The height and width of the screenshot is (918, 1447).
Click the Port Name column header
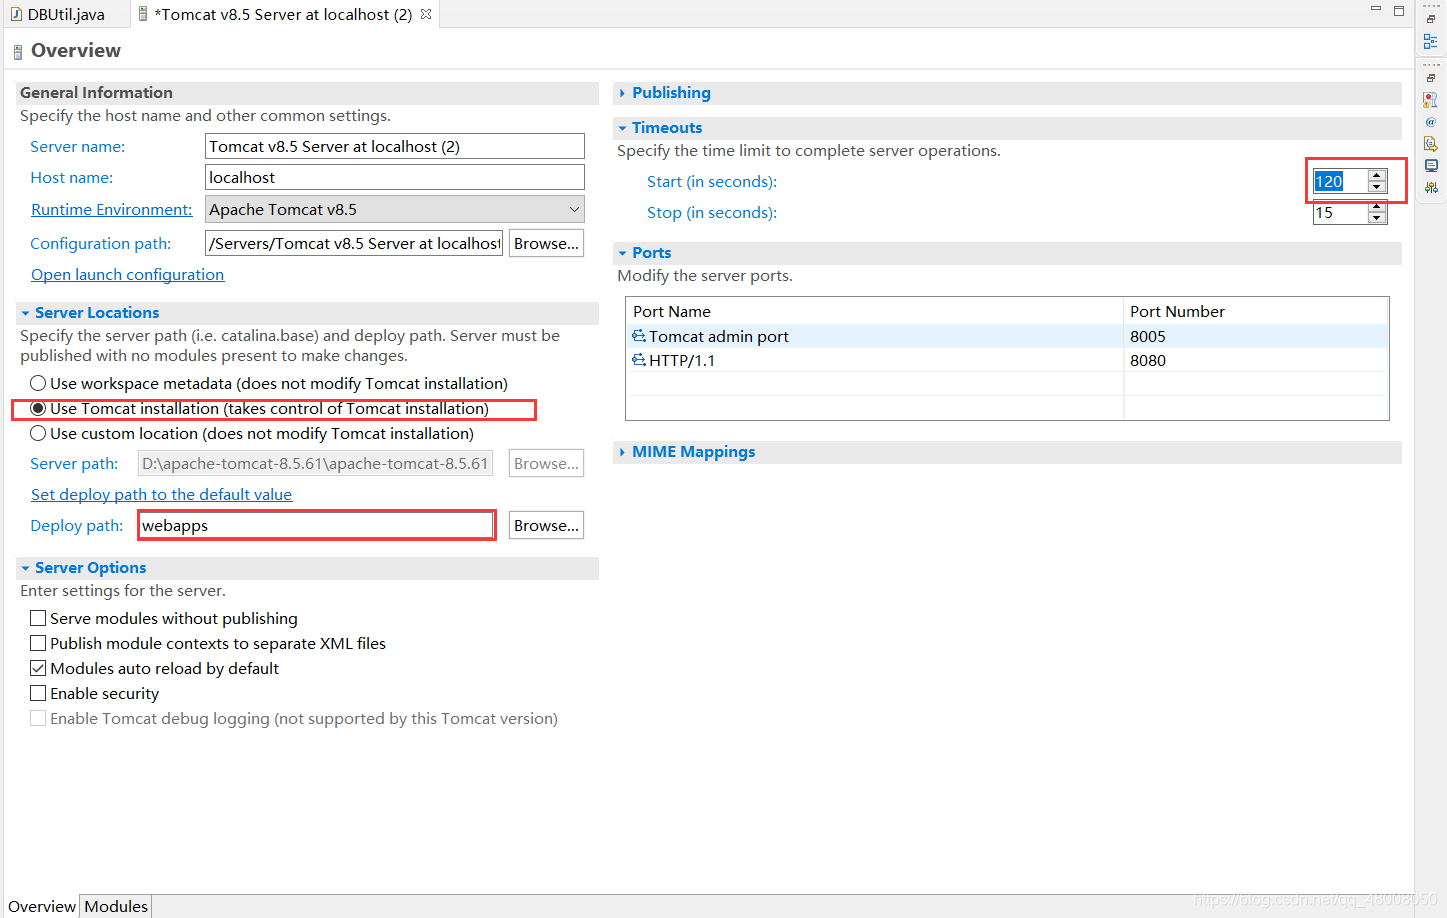[x=875, y=311]
